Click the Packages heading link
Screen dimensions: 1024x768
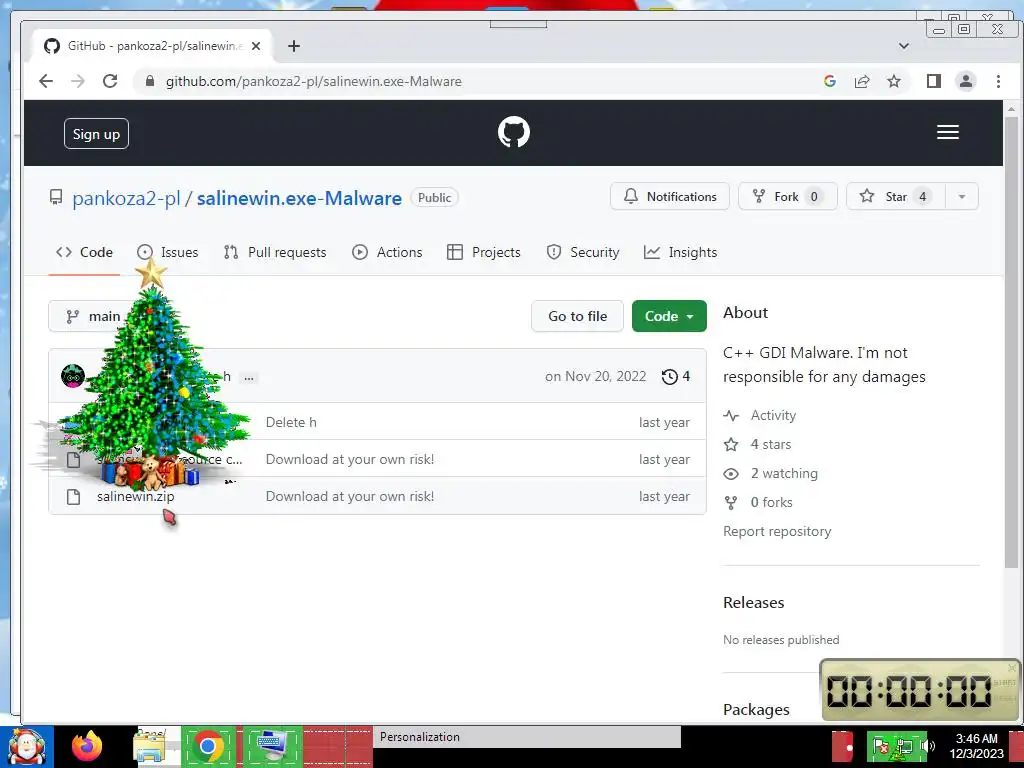point(756,710)
